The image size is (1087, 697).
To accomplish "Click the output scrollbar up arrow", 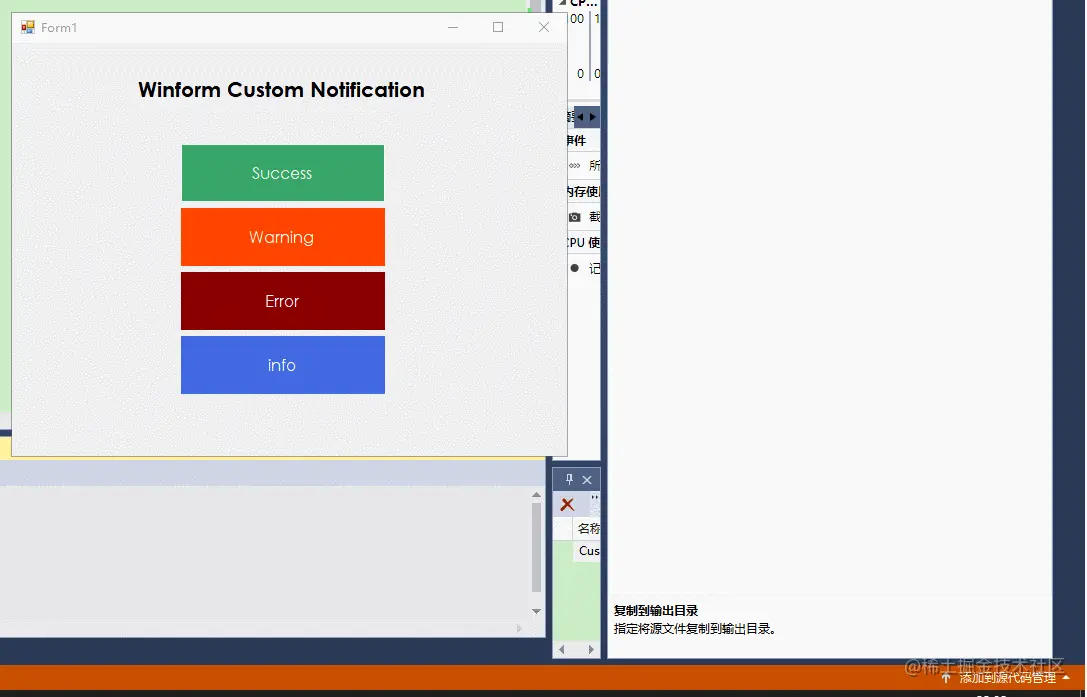I will [536, 494].
